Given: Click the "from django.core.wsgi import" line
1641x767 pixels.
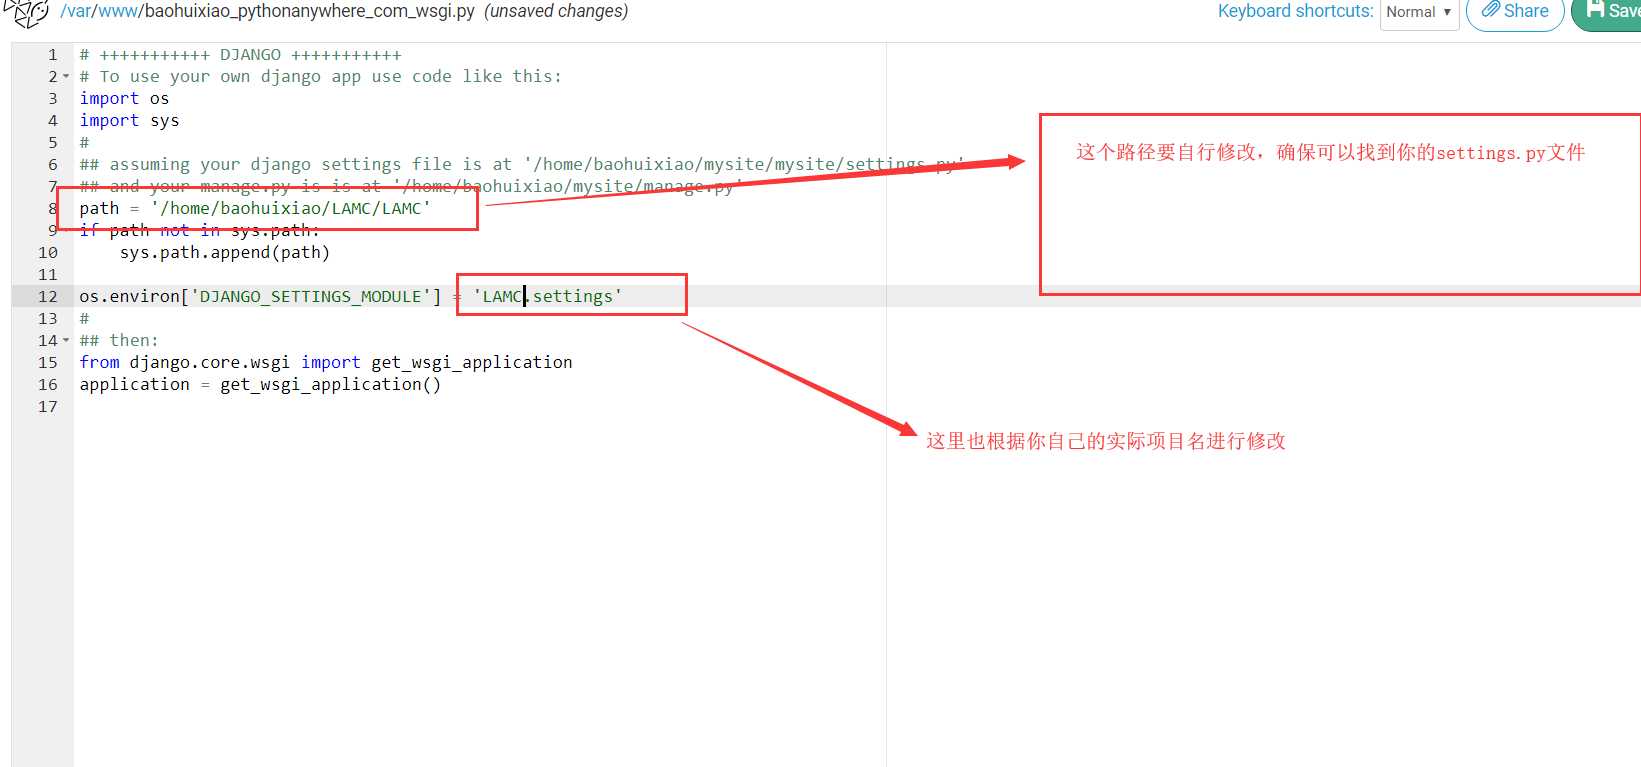Looking at the screenshot, I should [326, 363].
